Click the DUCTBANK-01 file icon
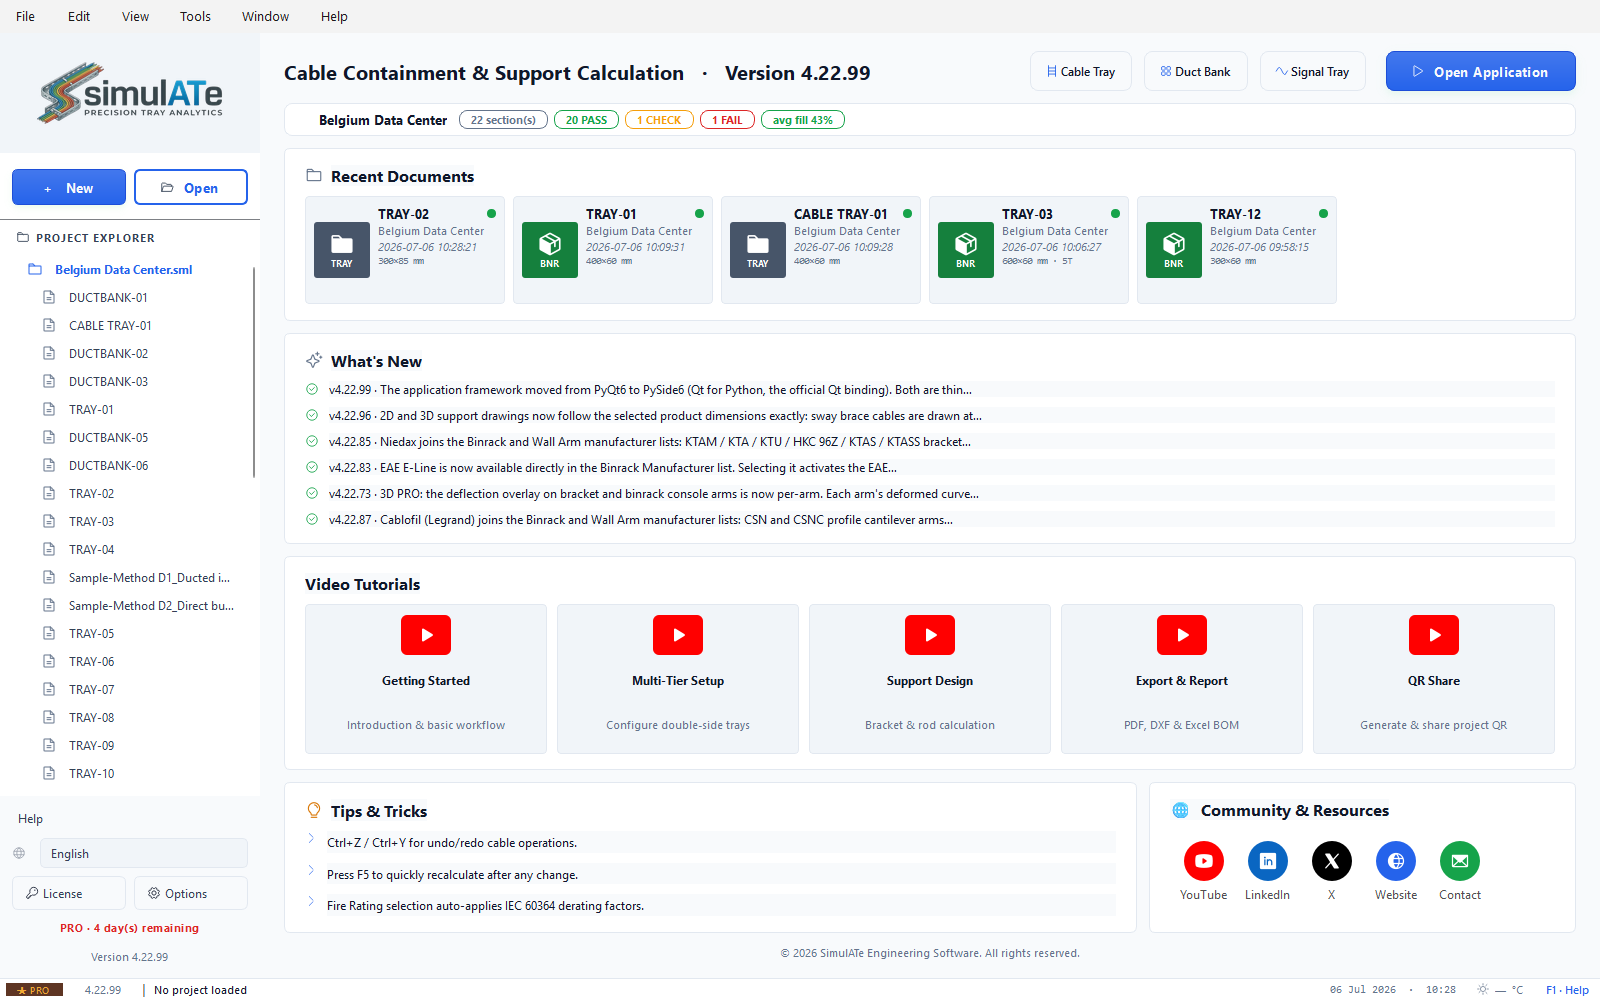 point(49,297)
